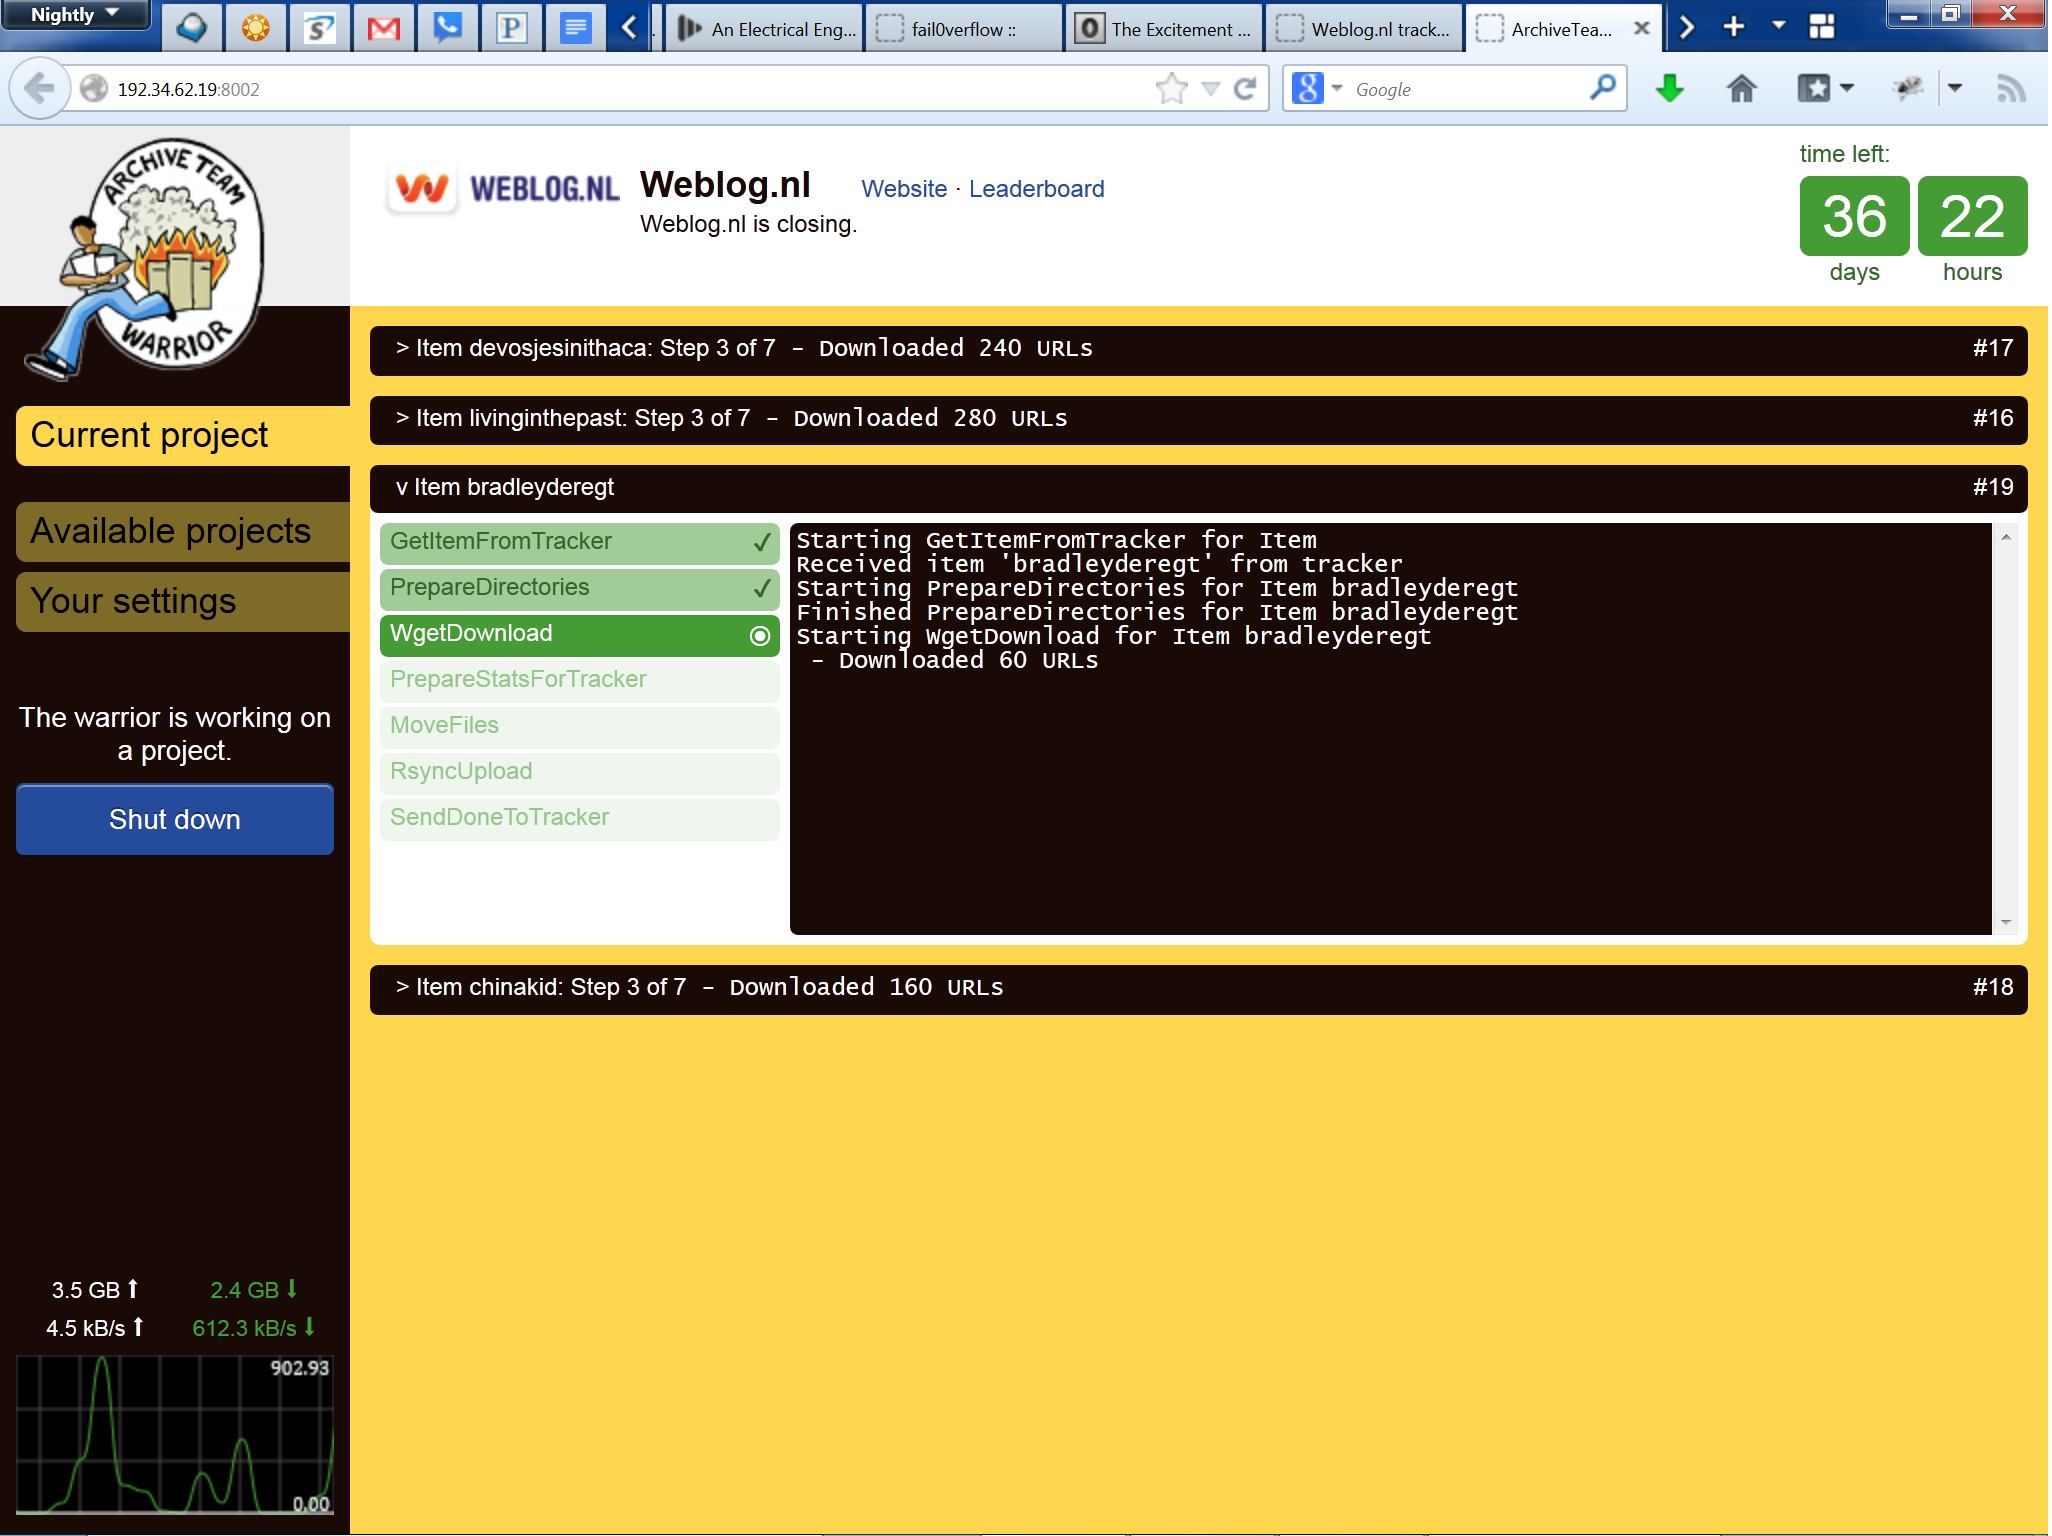Switch to 'The Excitement ...' tab
The height and width of the screenshot is (1536, 2052).
coord(1165,29)
